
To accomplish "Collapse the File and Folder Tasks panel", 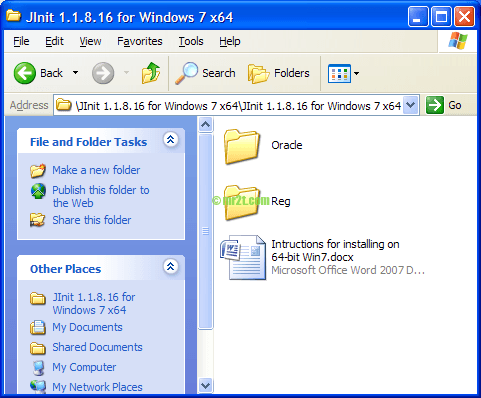I will (171, 139).
